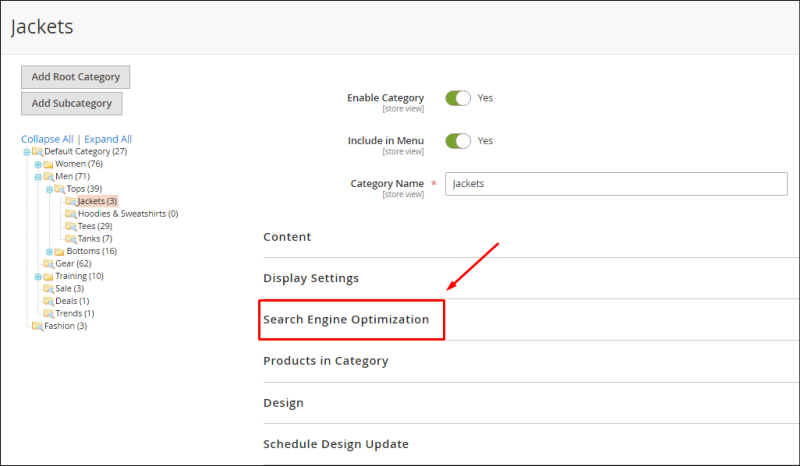Click the Tanks folder icon
This screenshot has width=800, height=466.
point(70,238)
